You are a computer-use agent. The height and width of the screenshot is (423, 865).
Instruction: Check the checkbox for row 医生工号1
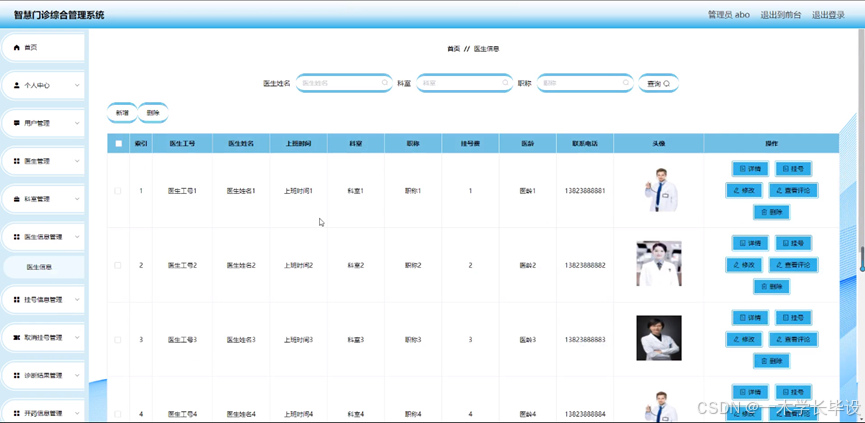[118, 191]
